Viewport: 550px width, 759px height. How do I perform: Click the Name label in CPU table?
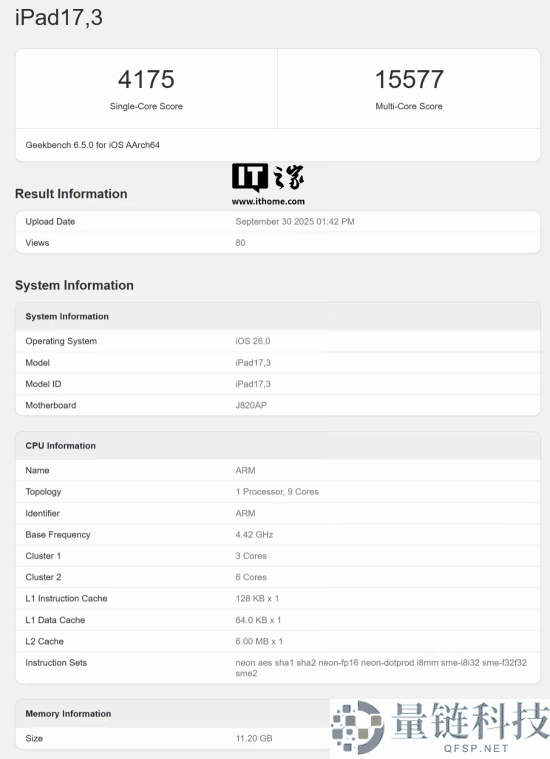[x=37, y=471]
